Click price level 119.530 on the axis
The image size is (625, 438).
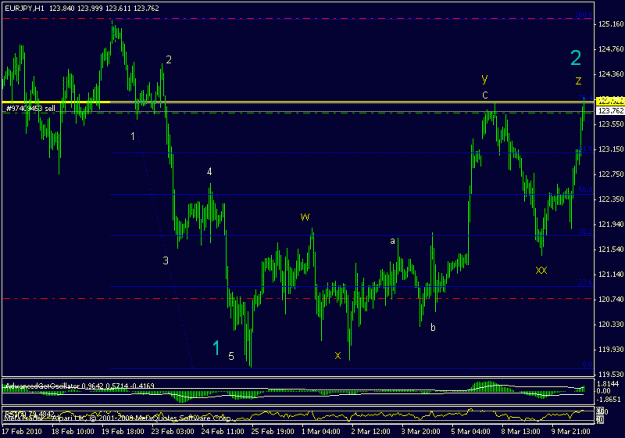[611, 375]
